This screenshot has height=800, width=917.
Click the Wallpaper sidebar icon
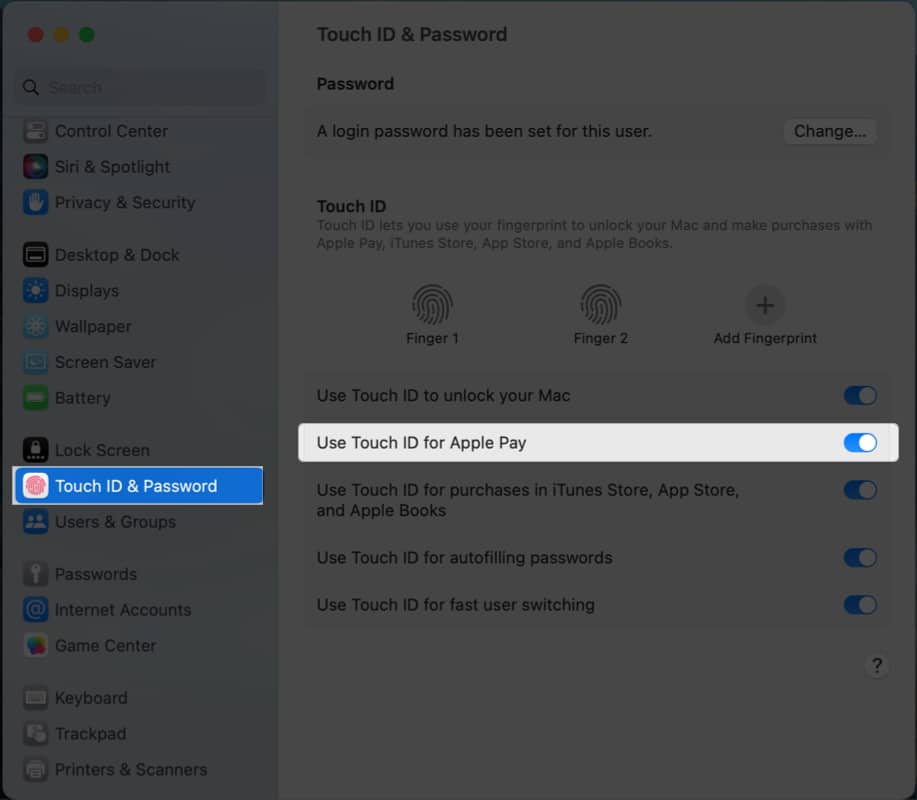pyautogui.click(x=36, y=326)
